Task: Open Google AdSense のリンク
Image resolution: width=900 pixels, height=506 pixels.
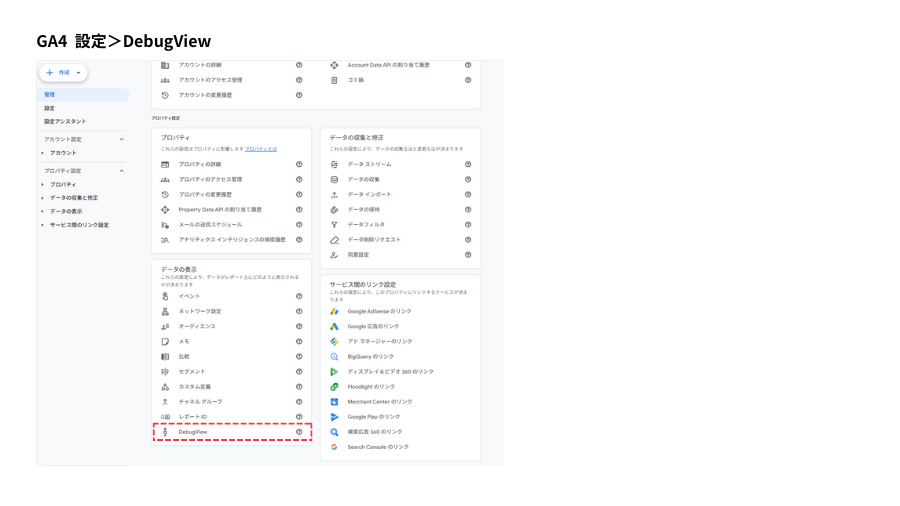Action: click(x=379, y=312)
